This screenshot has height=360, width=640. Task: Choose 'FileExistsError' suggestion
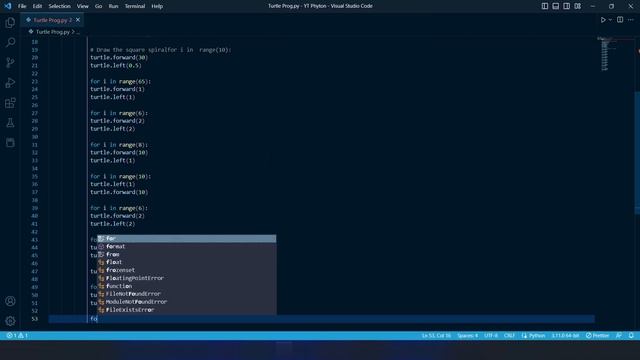tap(187, 310)
